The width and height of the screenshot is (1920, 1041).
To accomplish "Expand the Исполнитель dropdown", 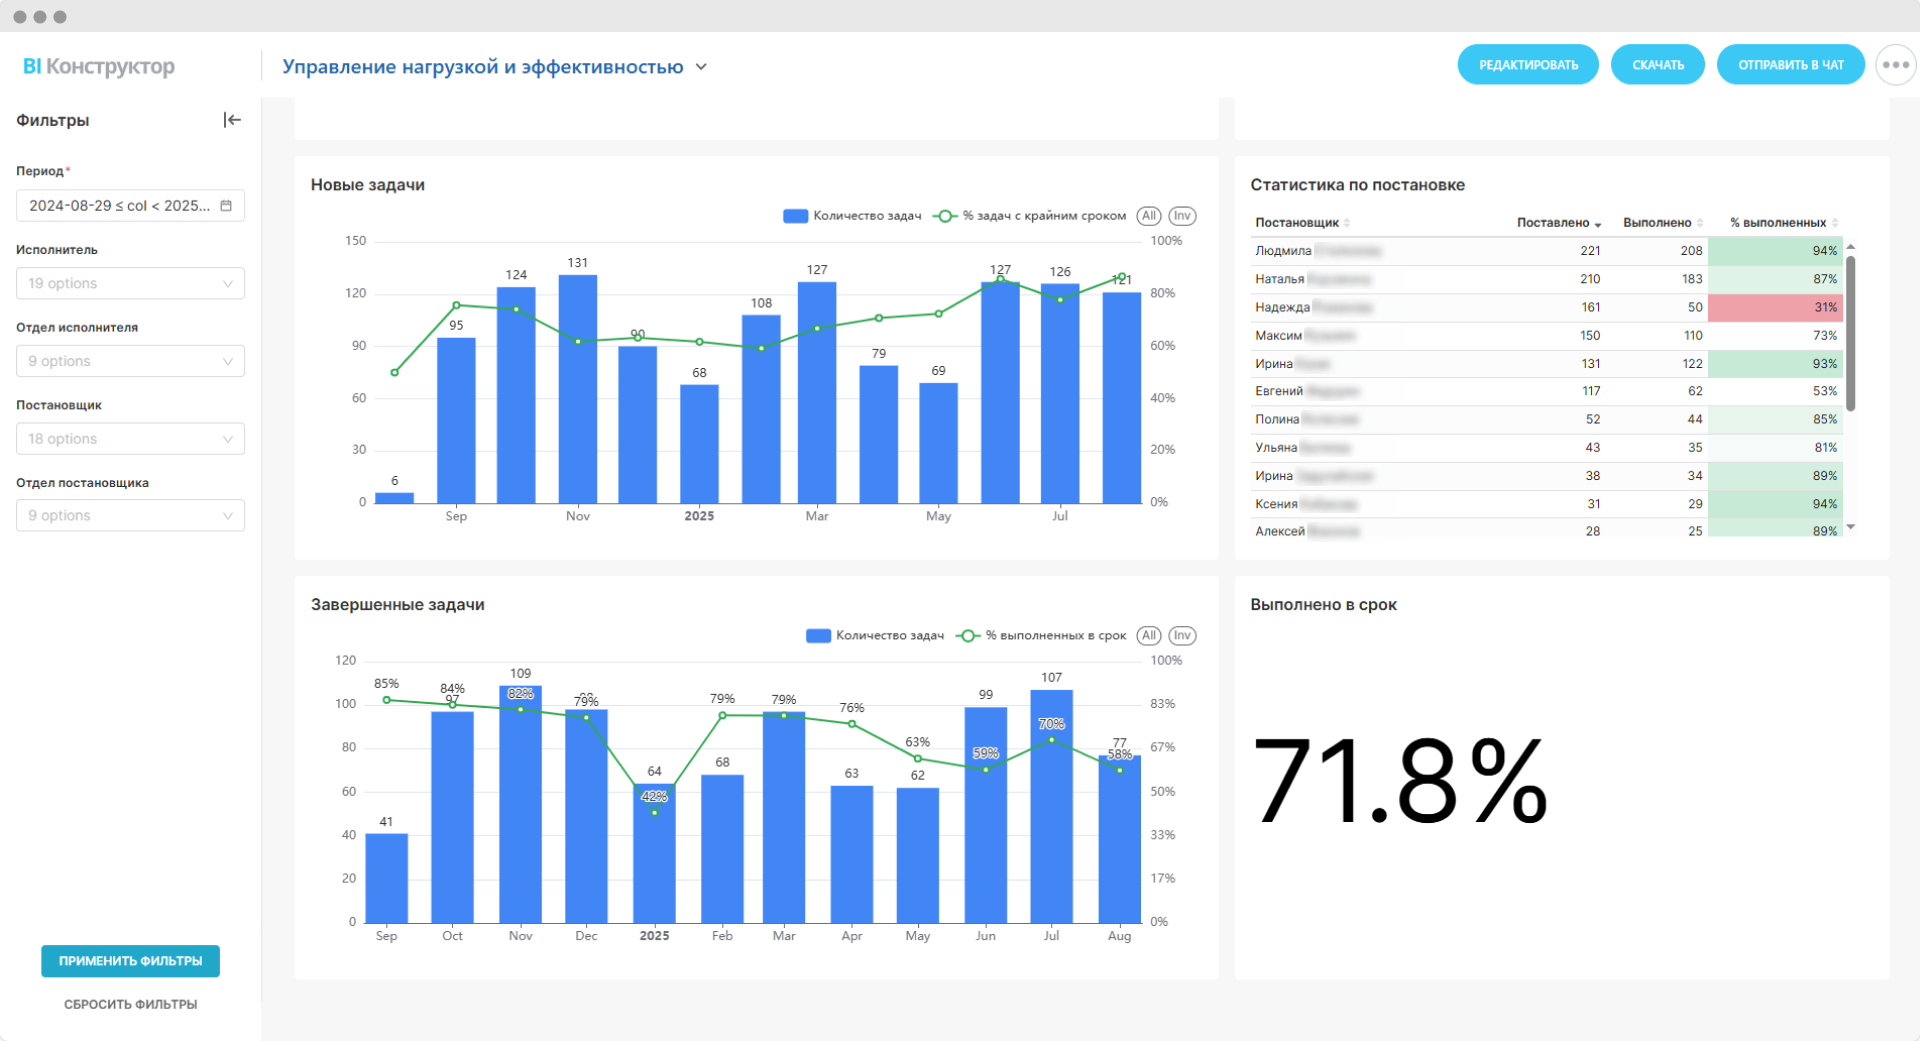I will 130,284.
